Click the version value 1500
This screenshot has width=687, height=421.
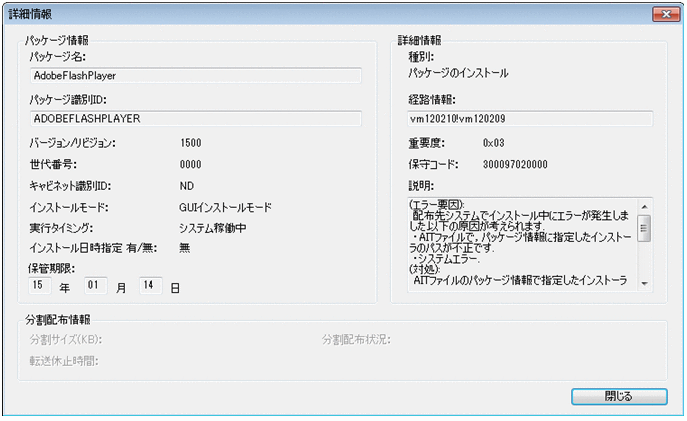click(191, 143)
